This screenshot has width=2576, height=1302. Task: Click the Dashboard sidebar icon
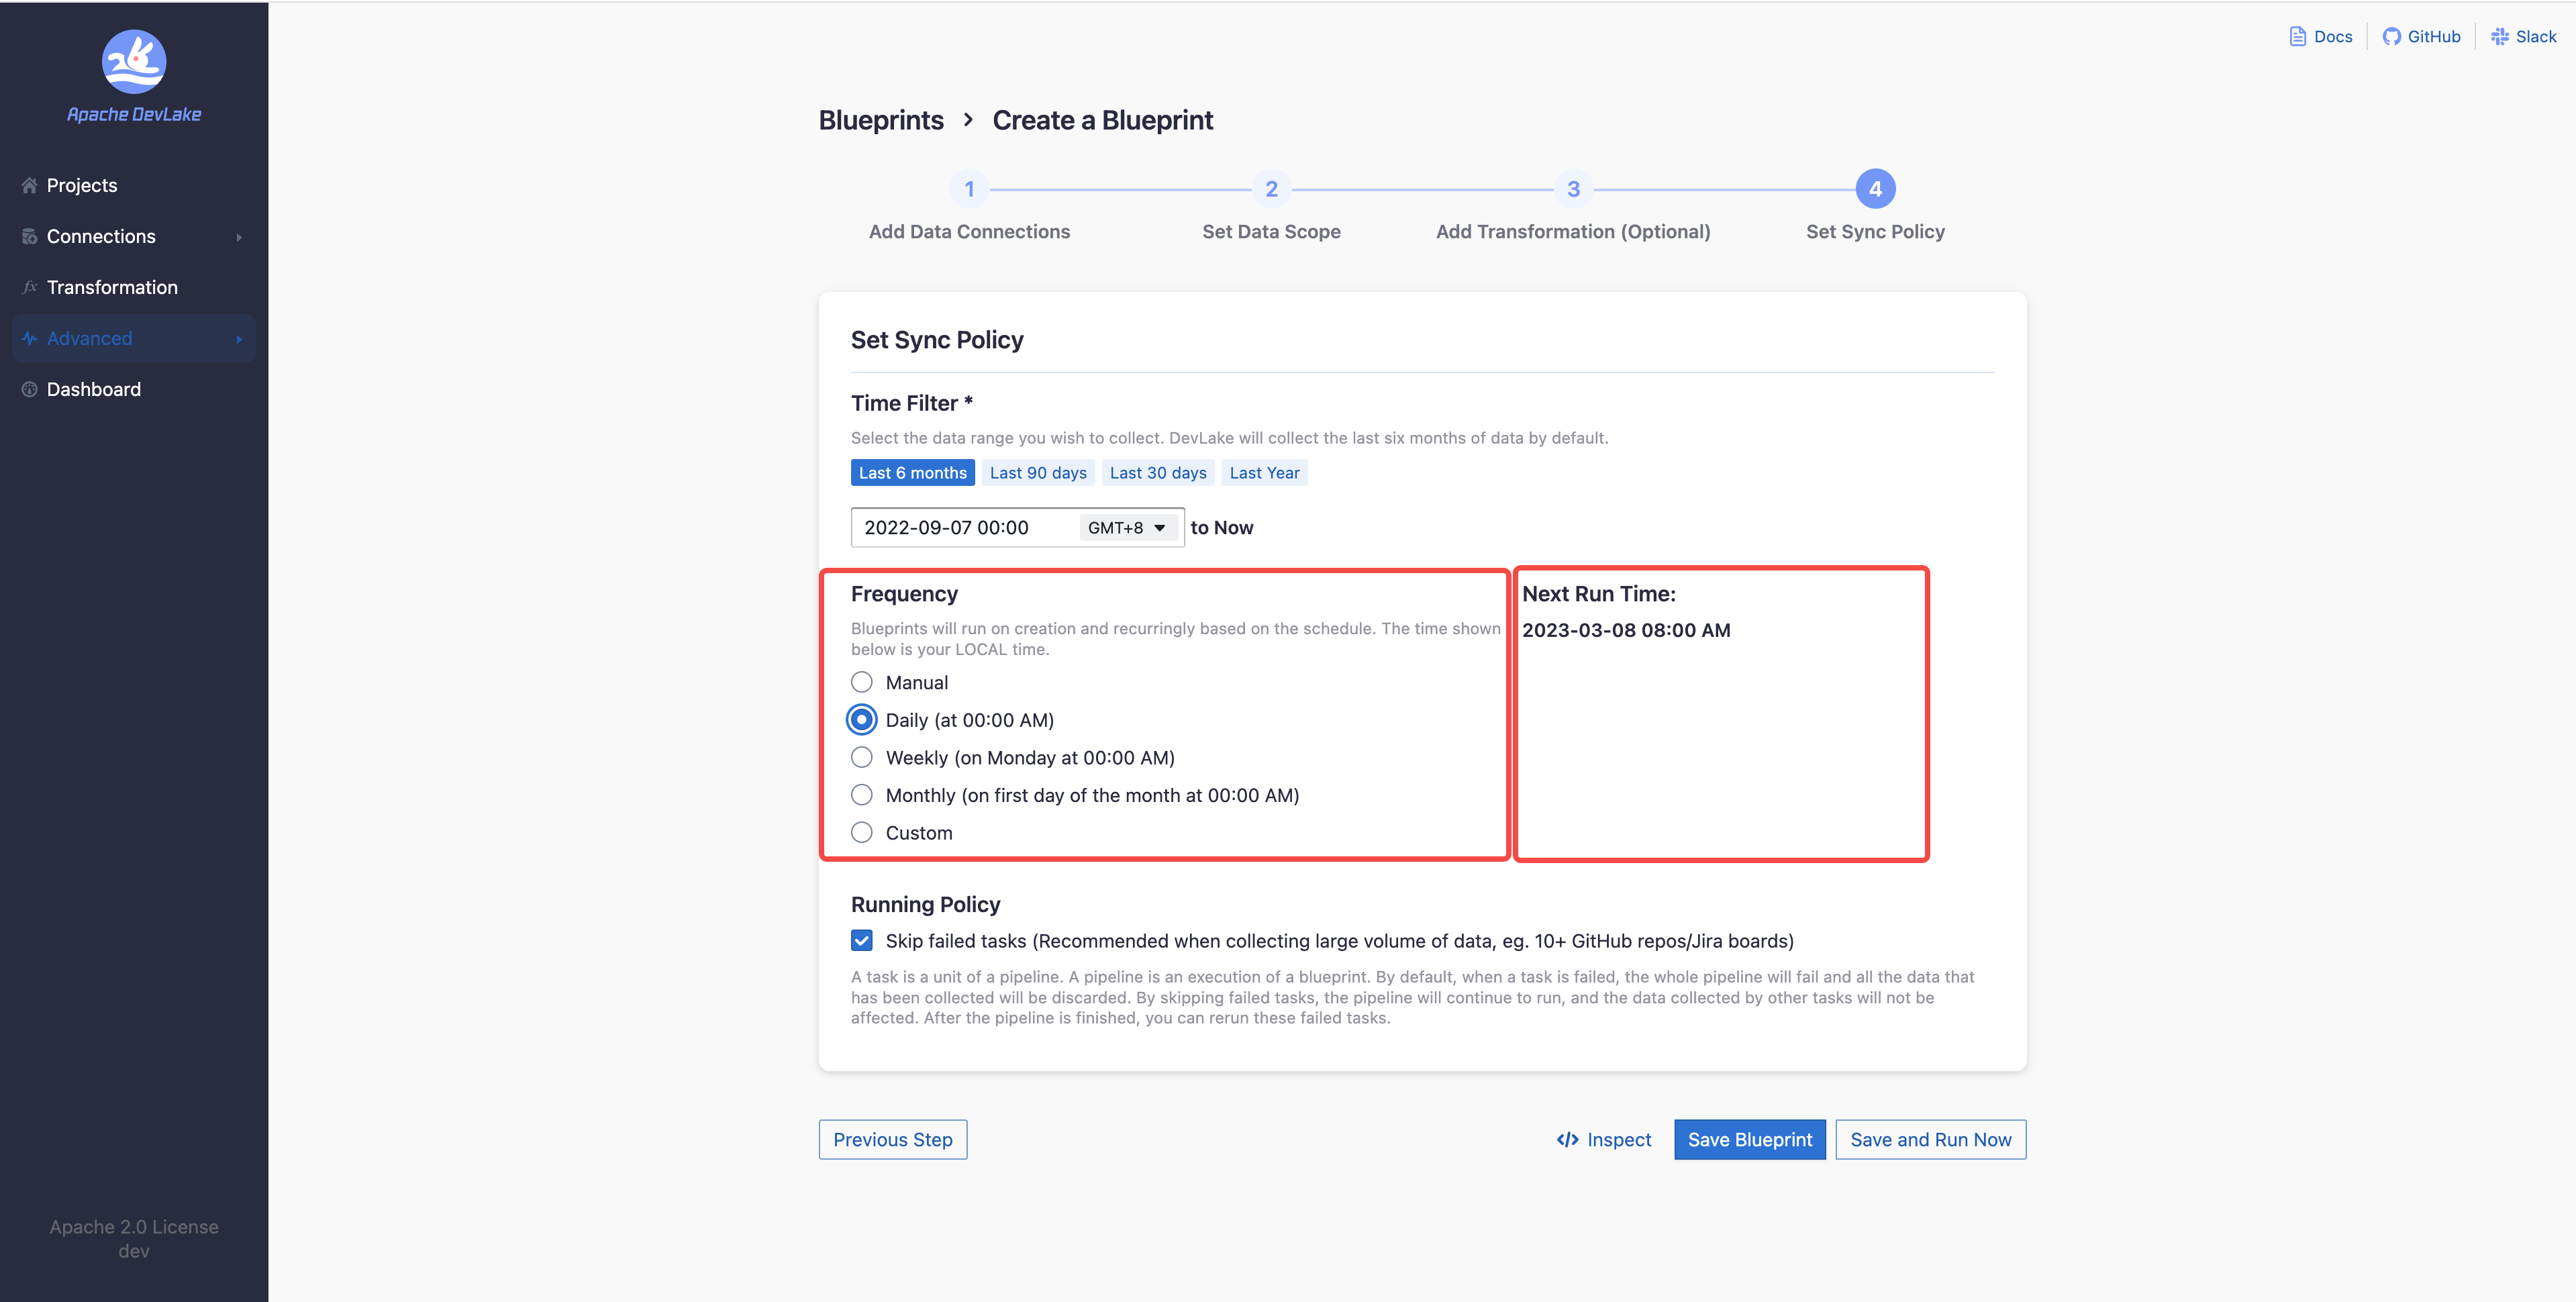click(x=29, y=389)
